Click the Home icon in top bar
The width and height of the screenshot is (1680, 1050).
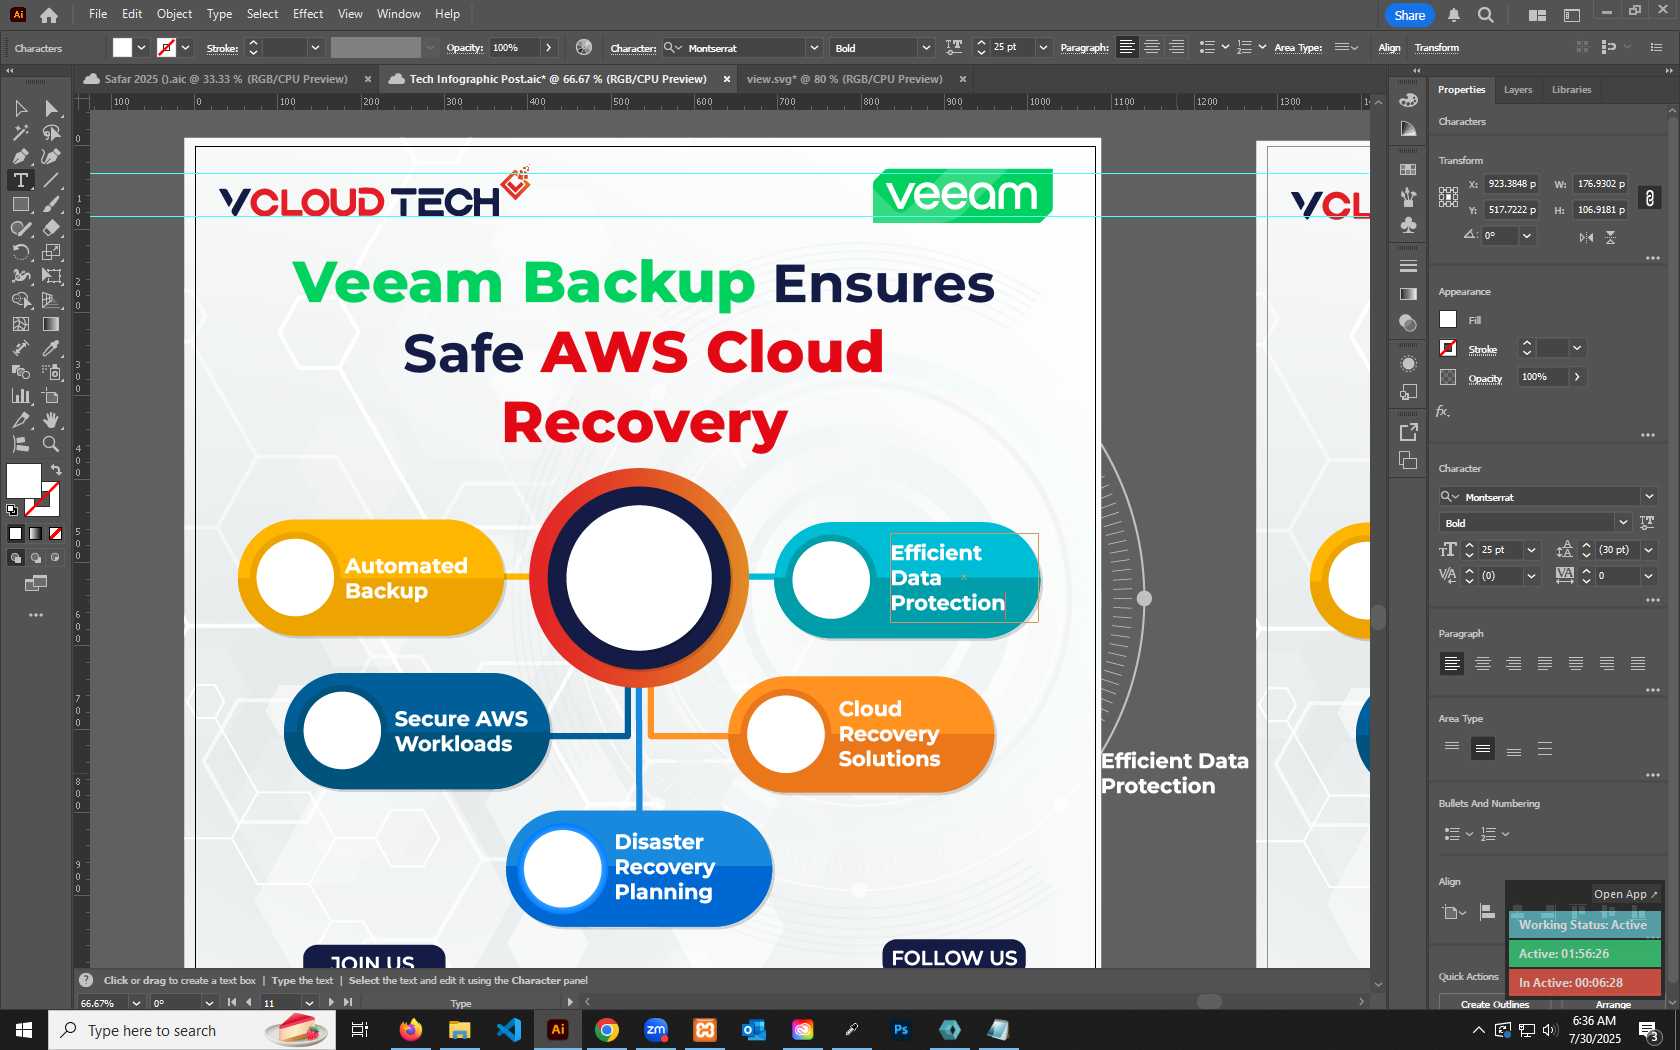pyautogui.click(x=49, y=15)
